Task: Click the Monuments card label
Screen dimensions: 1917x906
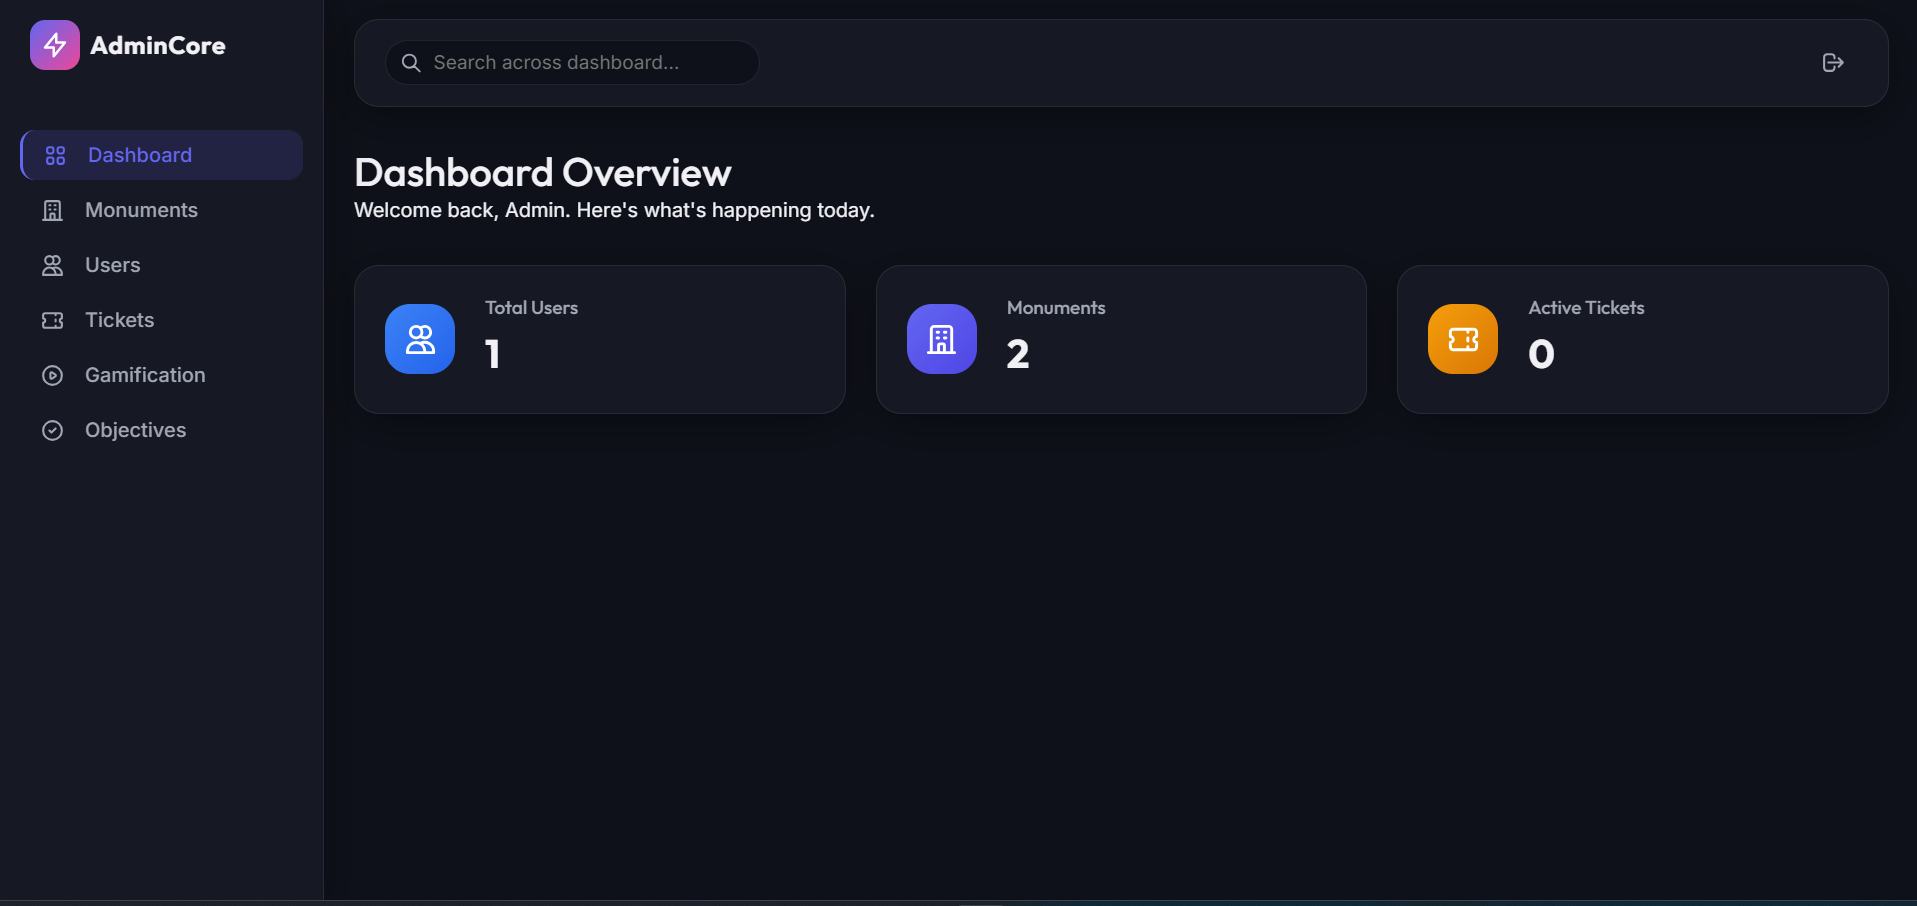Action: (x=1056, y=308)
